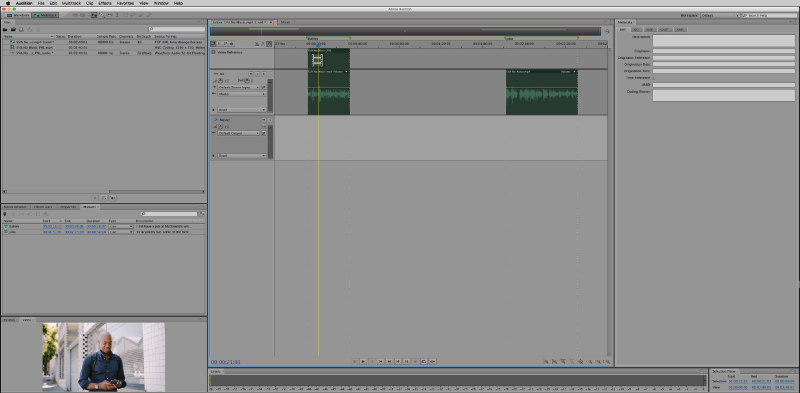Click the Stop button in the transport
Screen dimensions: 800x393
point(355,361)
